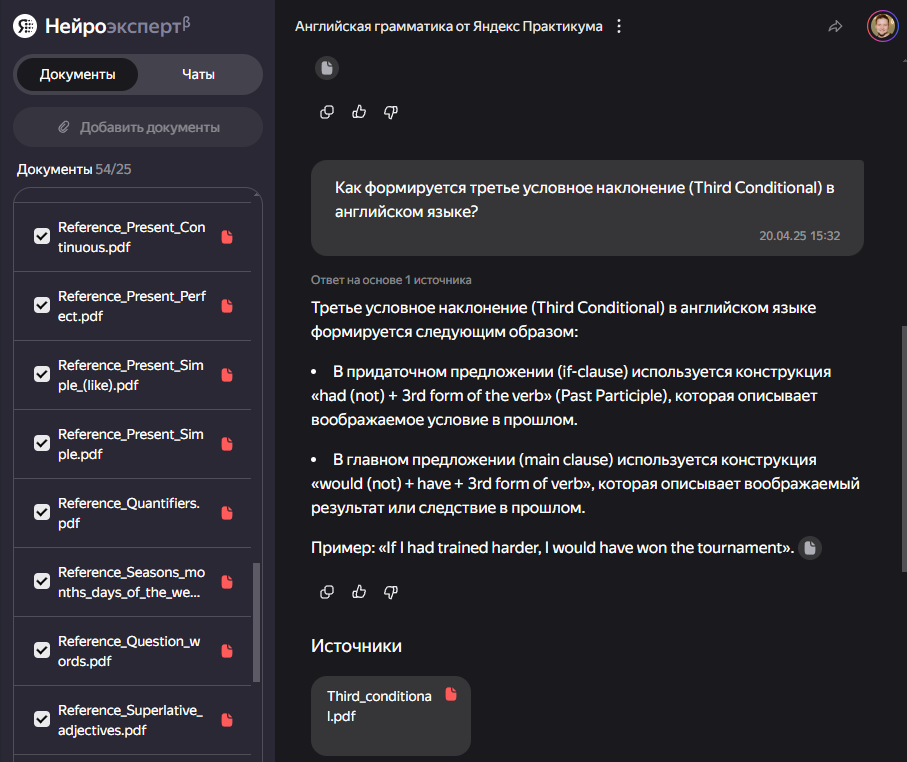Click the Источники heading
This screenshot has height=762, width=907.
click(356, 646)
